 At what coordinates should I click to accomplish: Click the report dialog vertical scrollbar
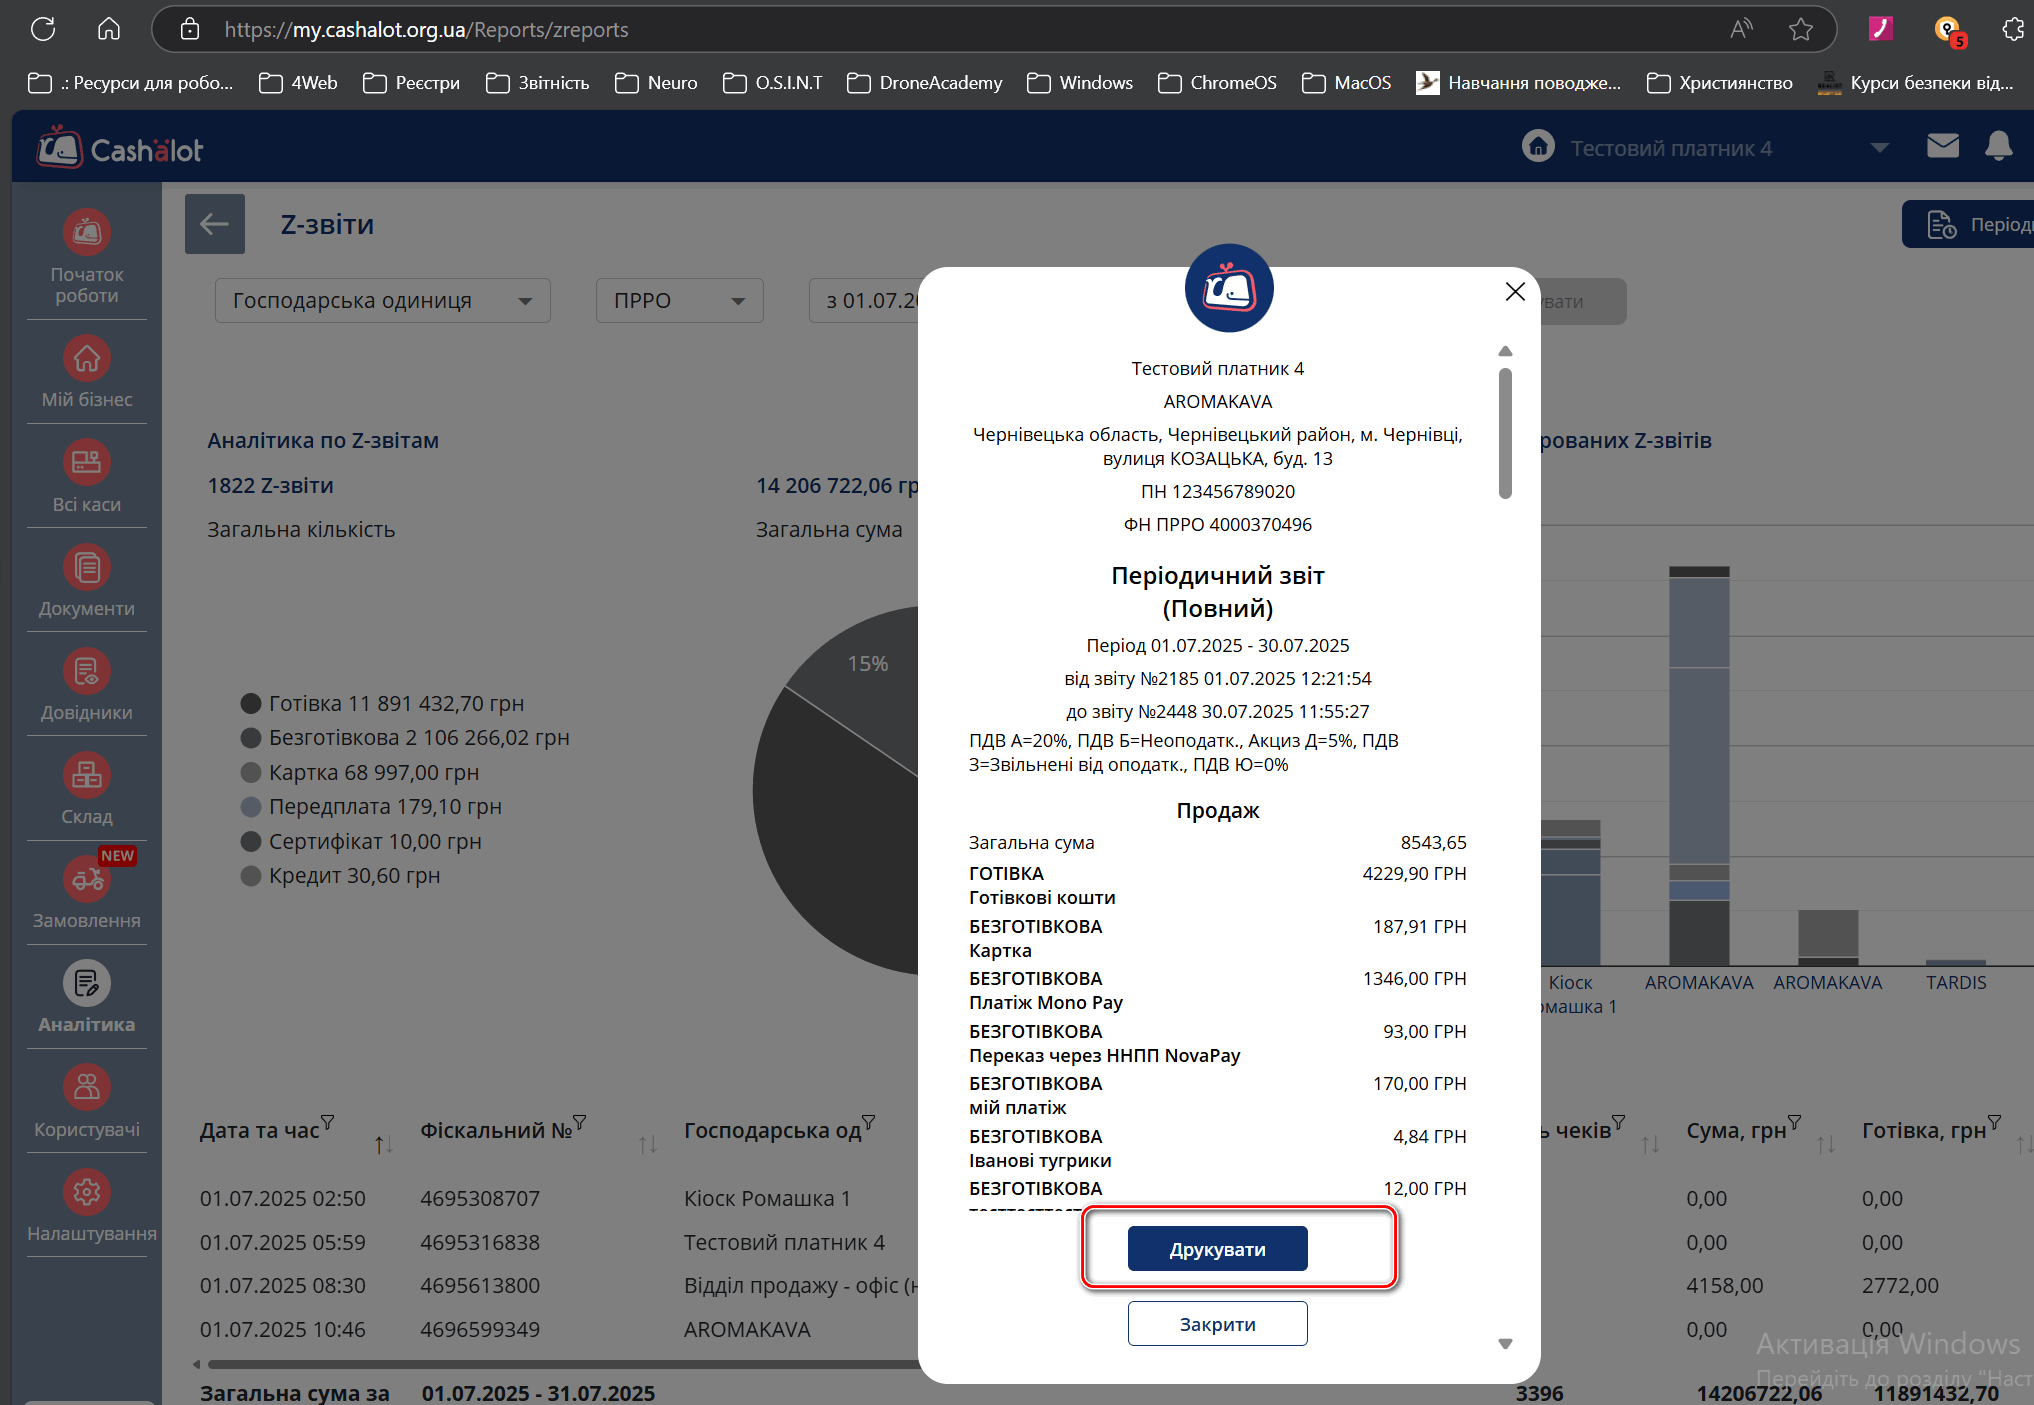[1505, 433]
